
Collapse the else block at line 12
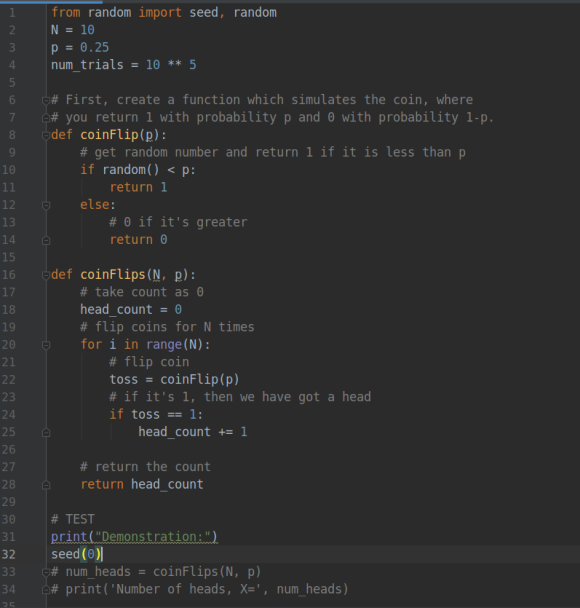[x=46, y=205]
